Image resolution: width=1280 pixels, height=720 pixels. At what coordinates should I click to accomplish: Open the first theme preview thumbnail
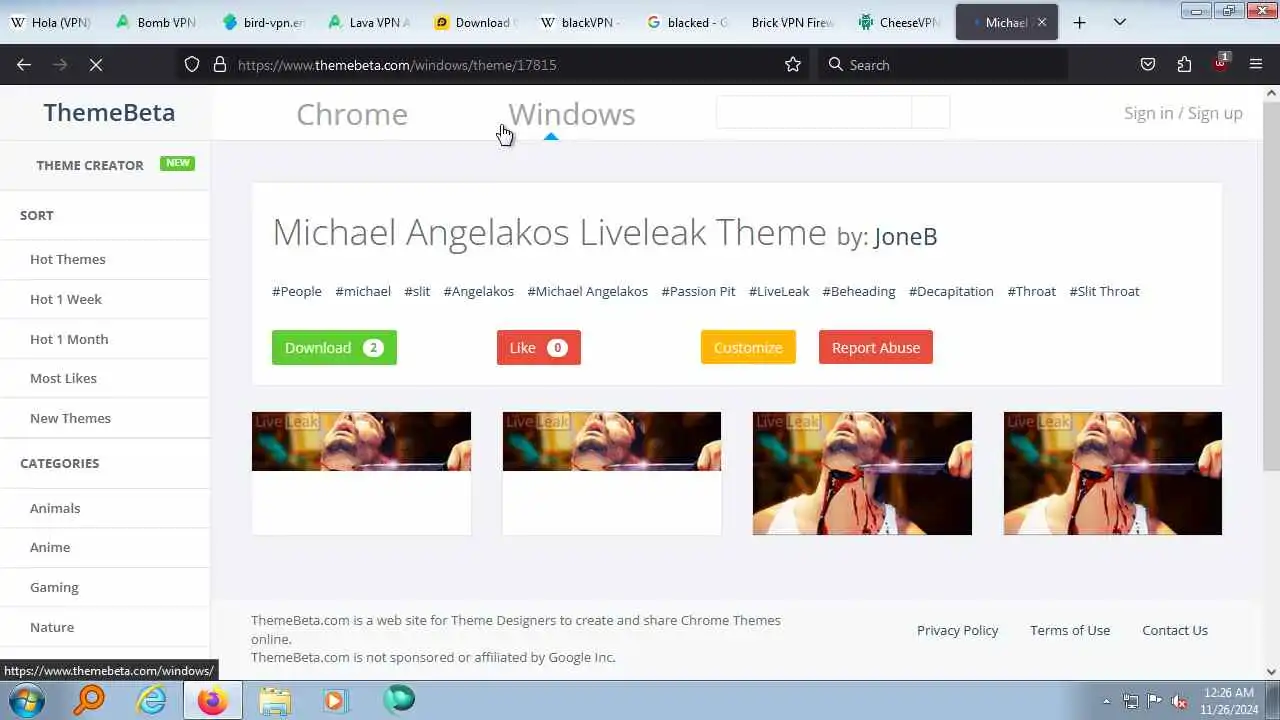(x=361, y=473)
